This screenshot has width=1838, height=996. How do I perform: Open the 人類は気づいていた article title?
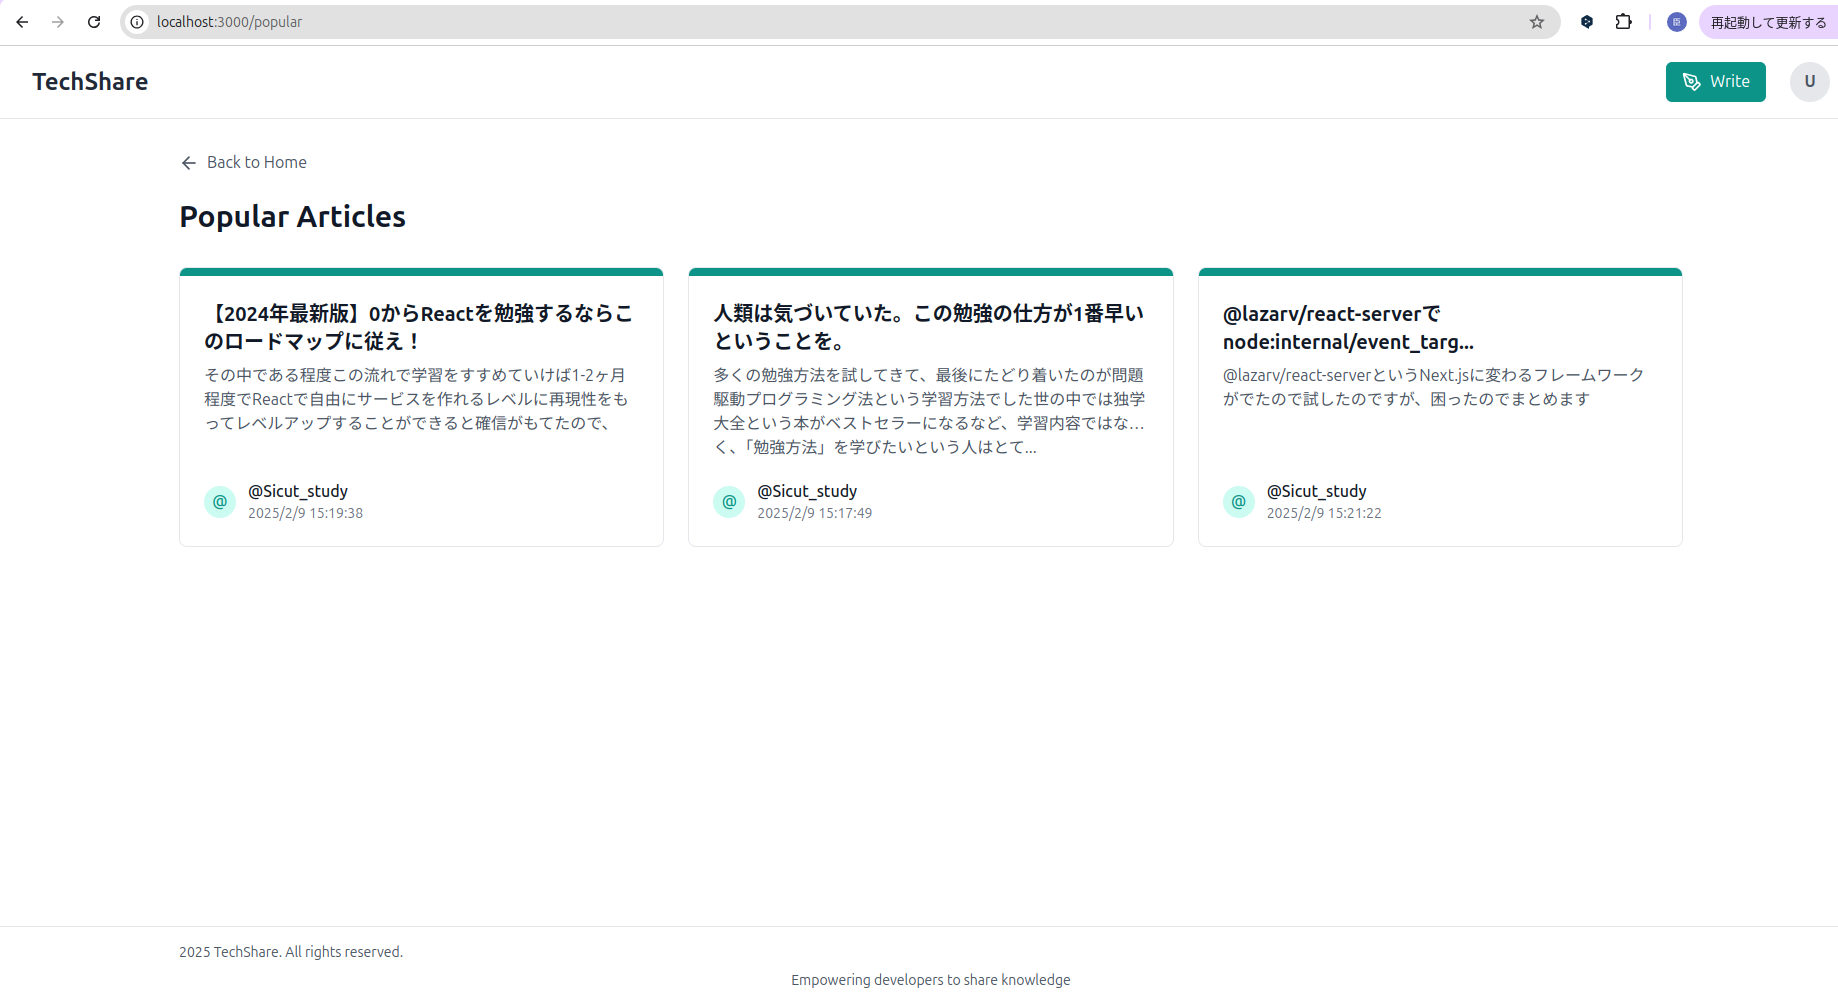pos(929,327)
